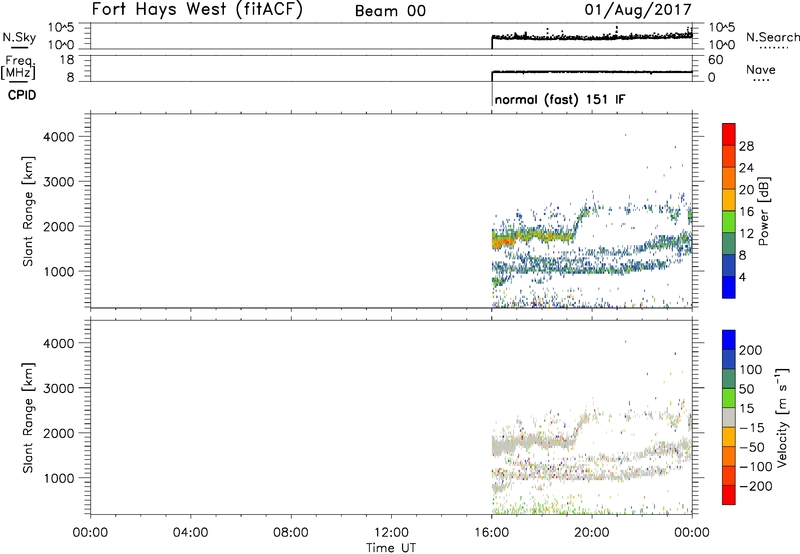
Task: Click the gray velocity colorbar segment between 15 and -15
Action: (x=729, y=417)
